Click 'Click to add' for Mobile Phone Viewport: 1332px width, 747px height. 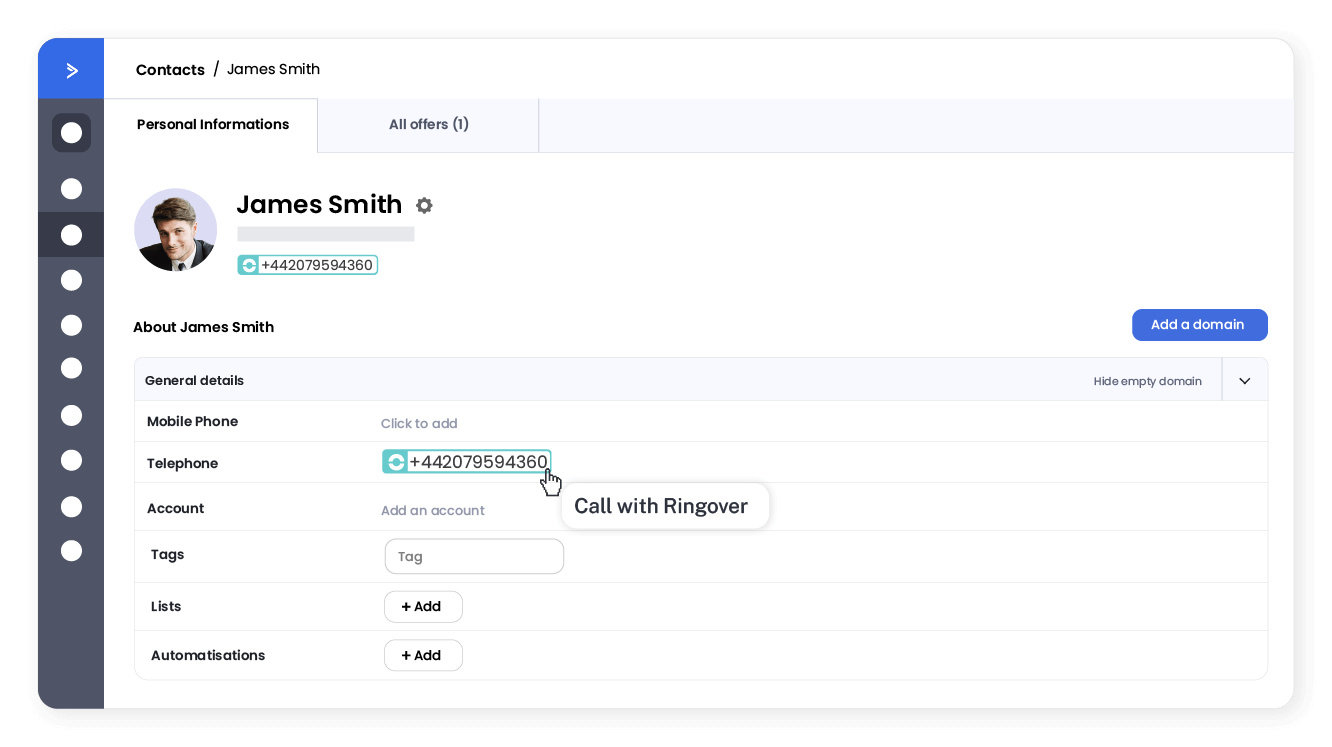click(x=419, y=423)
